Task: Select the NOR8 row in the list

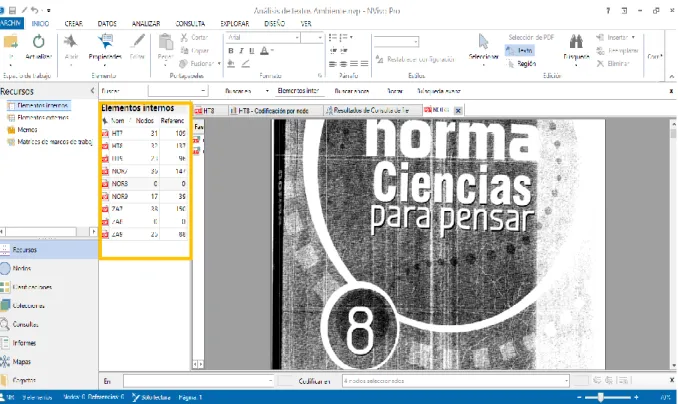Action: click(145, 183)
